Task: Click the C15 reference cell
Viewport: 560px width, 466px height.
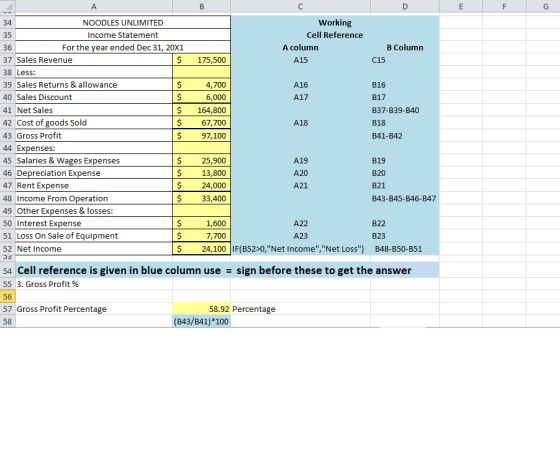Action: [x=405, y=60]
